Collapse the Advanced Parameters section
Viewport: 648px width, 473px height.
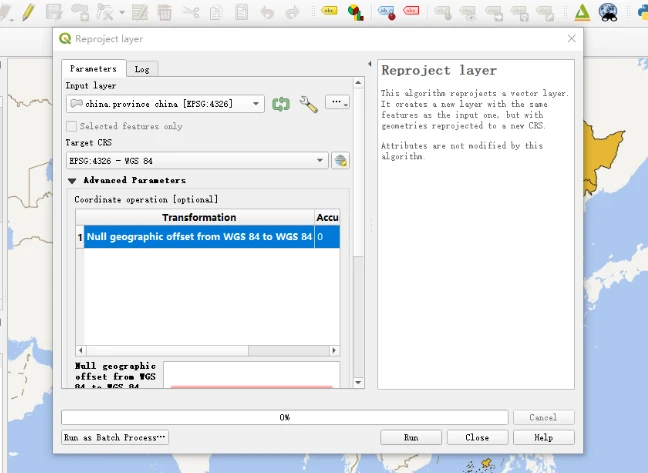tap(72, 181)
